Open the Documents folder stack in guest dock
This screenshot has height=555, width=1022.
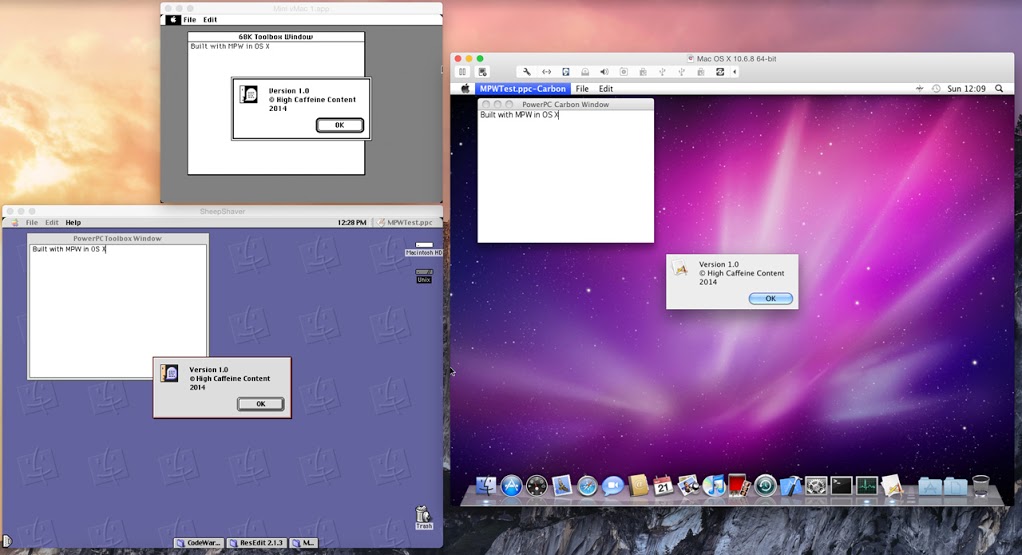tap(956, 486)
